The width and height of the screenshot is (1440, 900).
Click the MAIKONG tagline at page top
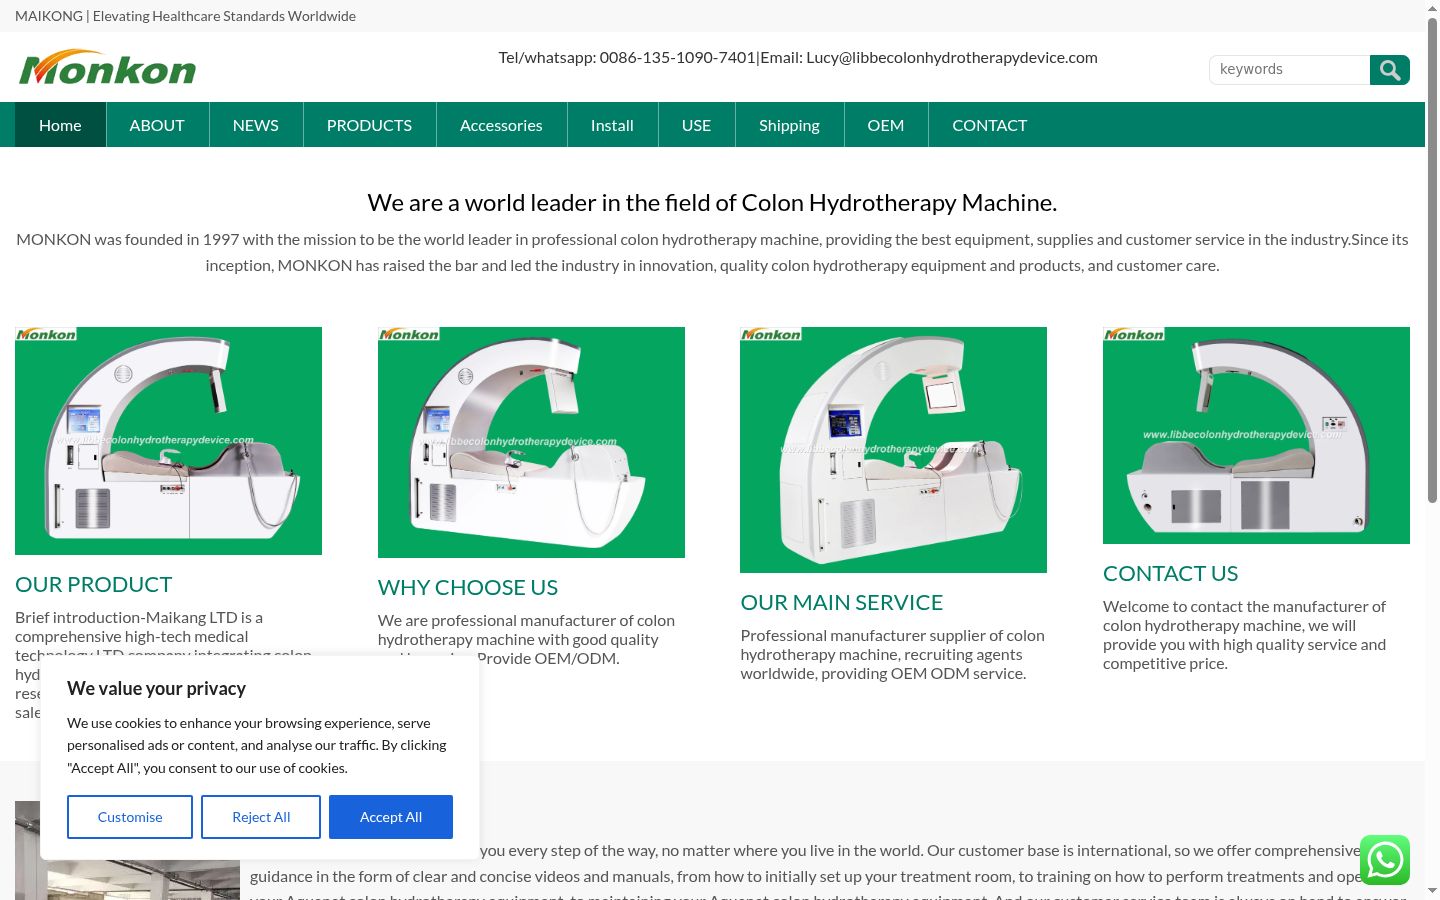(x=185, y=16)
